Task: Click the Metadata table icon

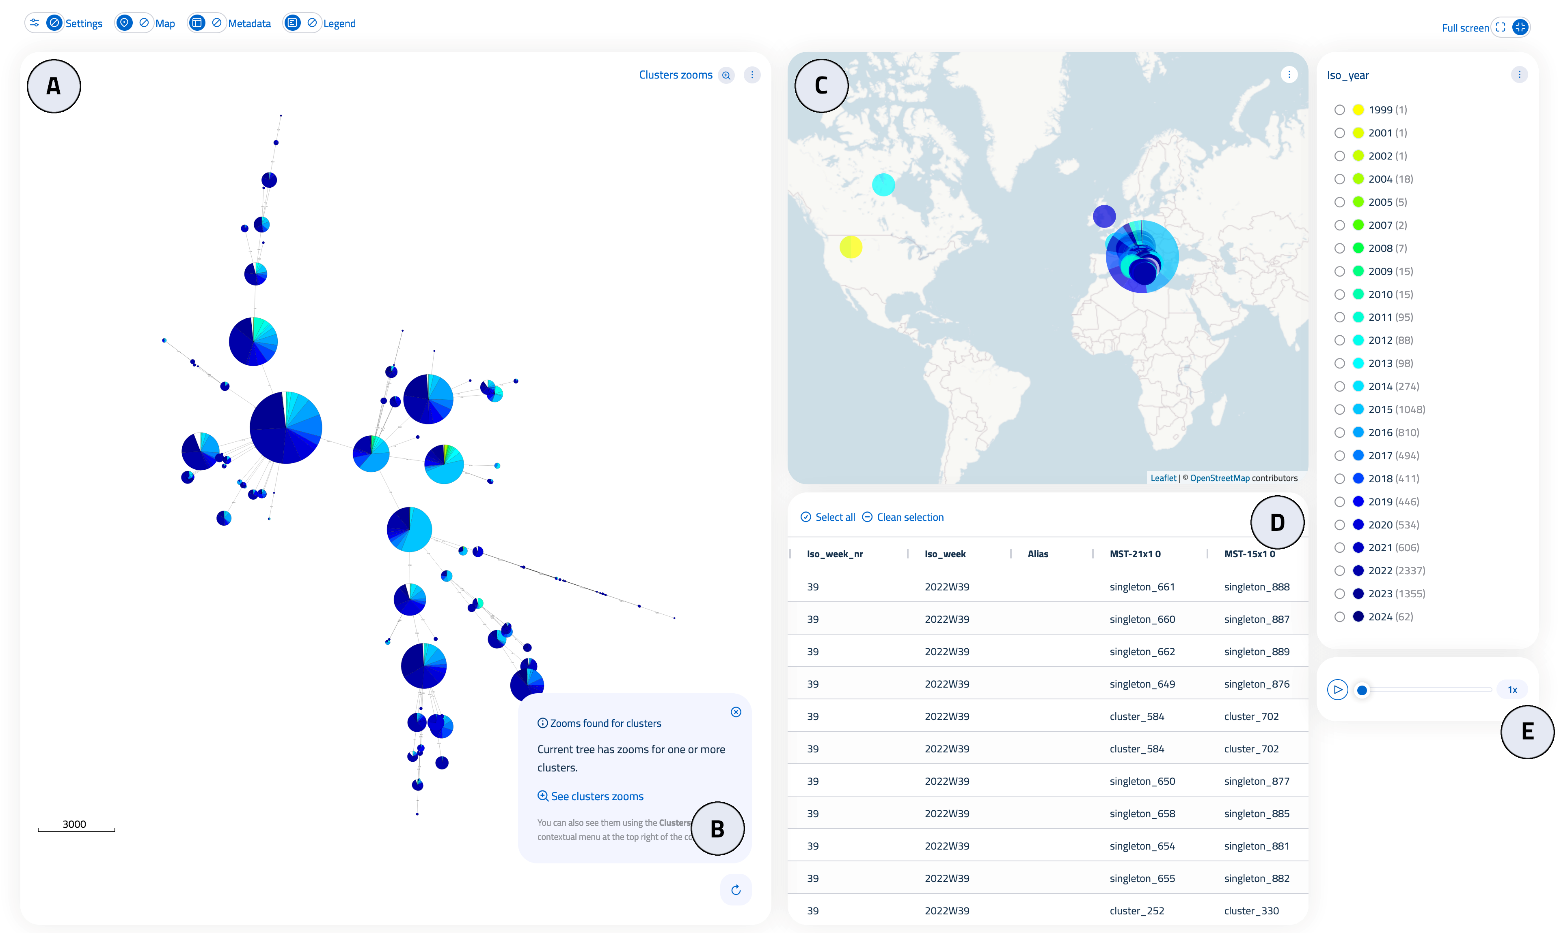Action: tap(197, 23)
